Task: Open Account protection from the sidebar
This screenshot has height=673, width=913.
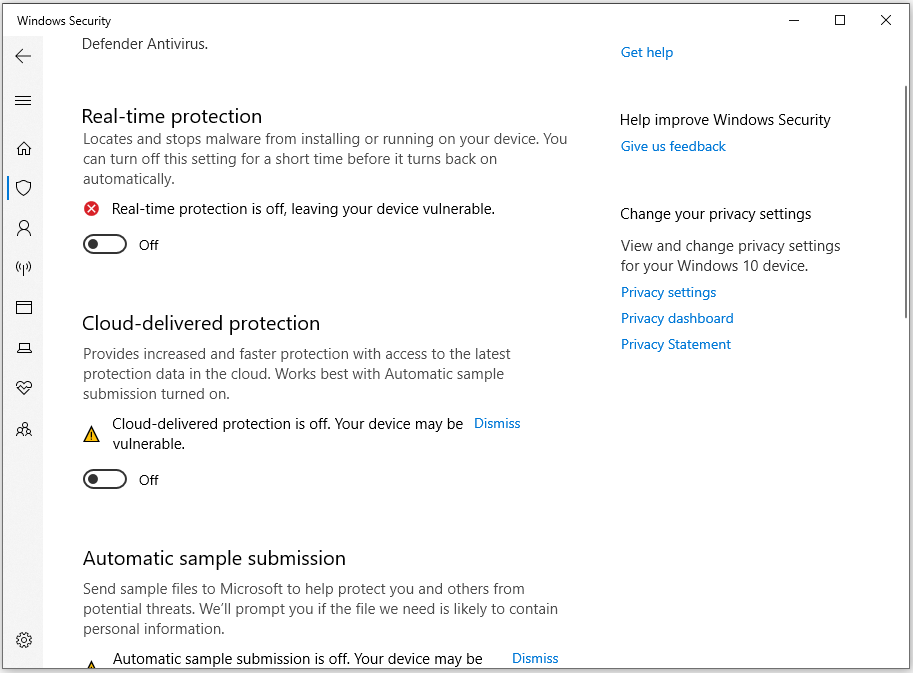Action: [23, 227]
